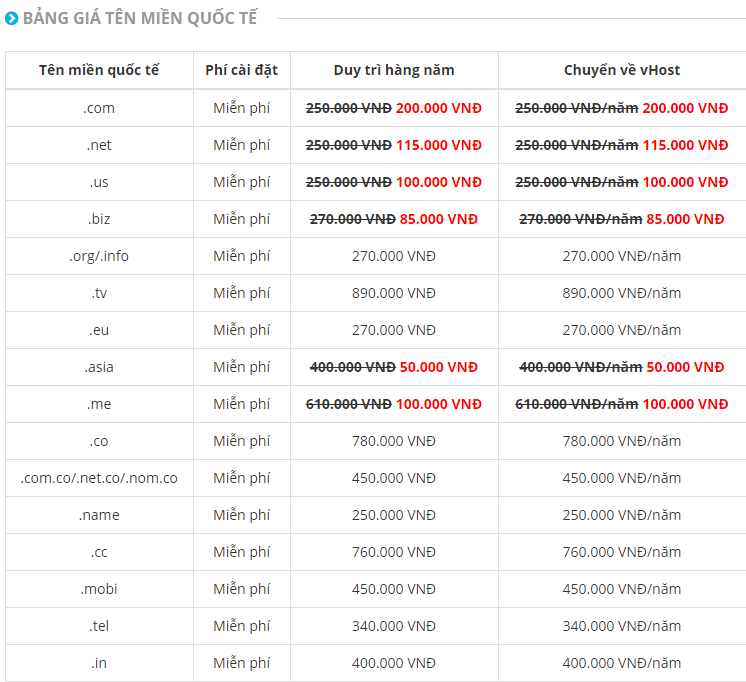Viewport: 746px width, 682px height.
Task: Click the 'Duy trì hàng năm' column header
Action: pyautogui.click(x=394, y=70)
